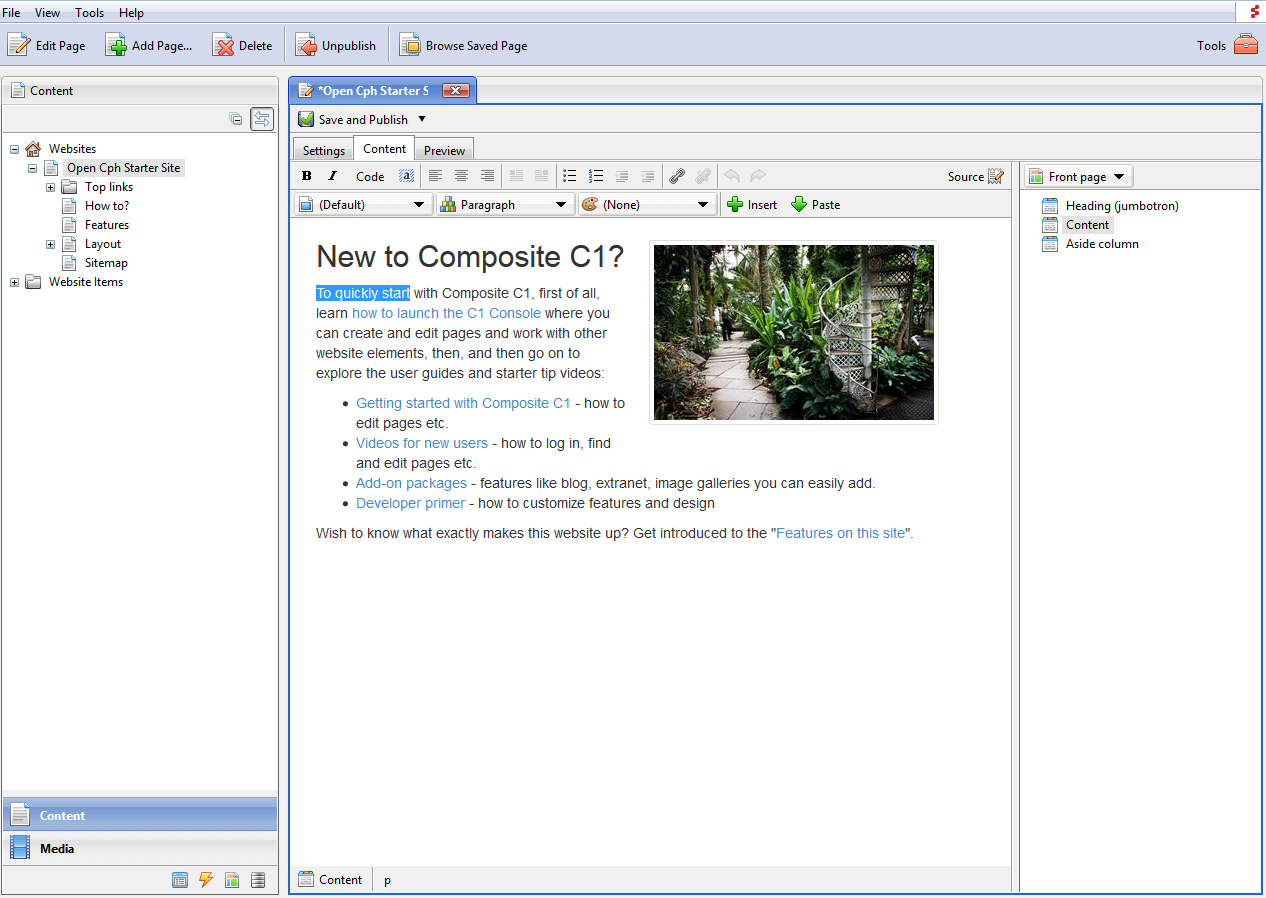Open the Save and Publish dropdown arrow
This screenshot has width=1266, height=898.
pos(420,119)
